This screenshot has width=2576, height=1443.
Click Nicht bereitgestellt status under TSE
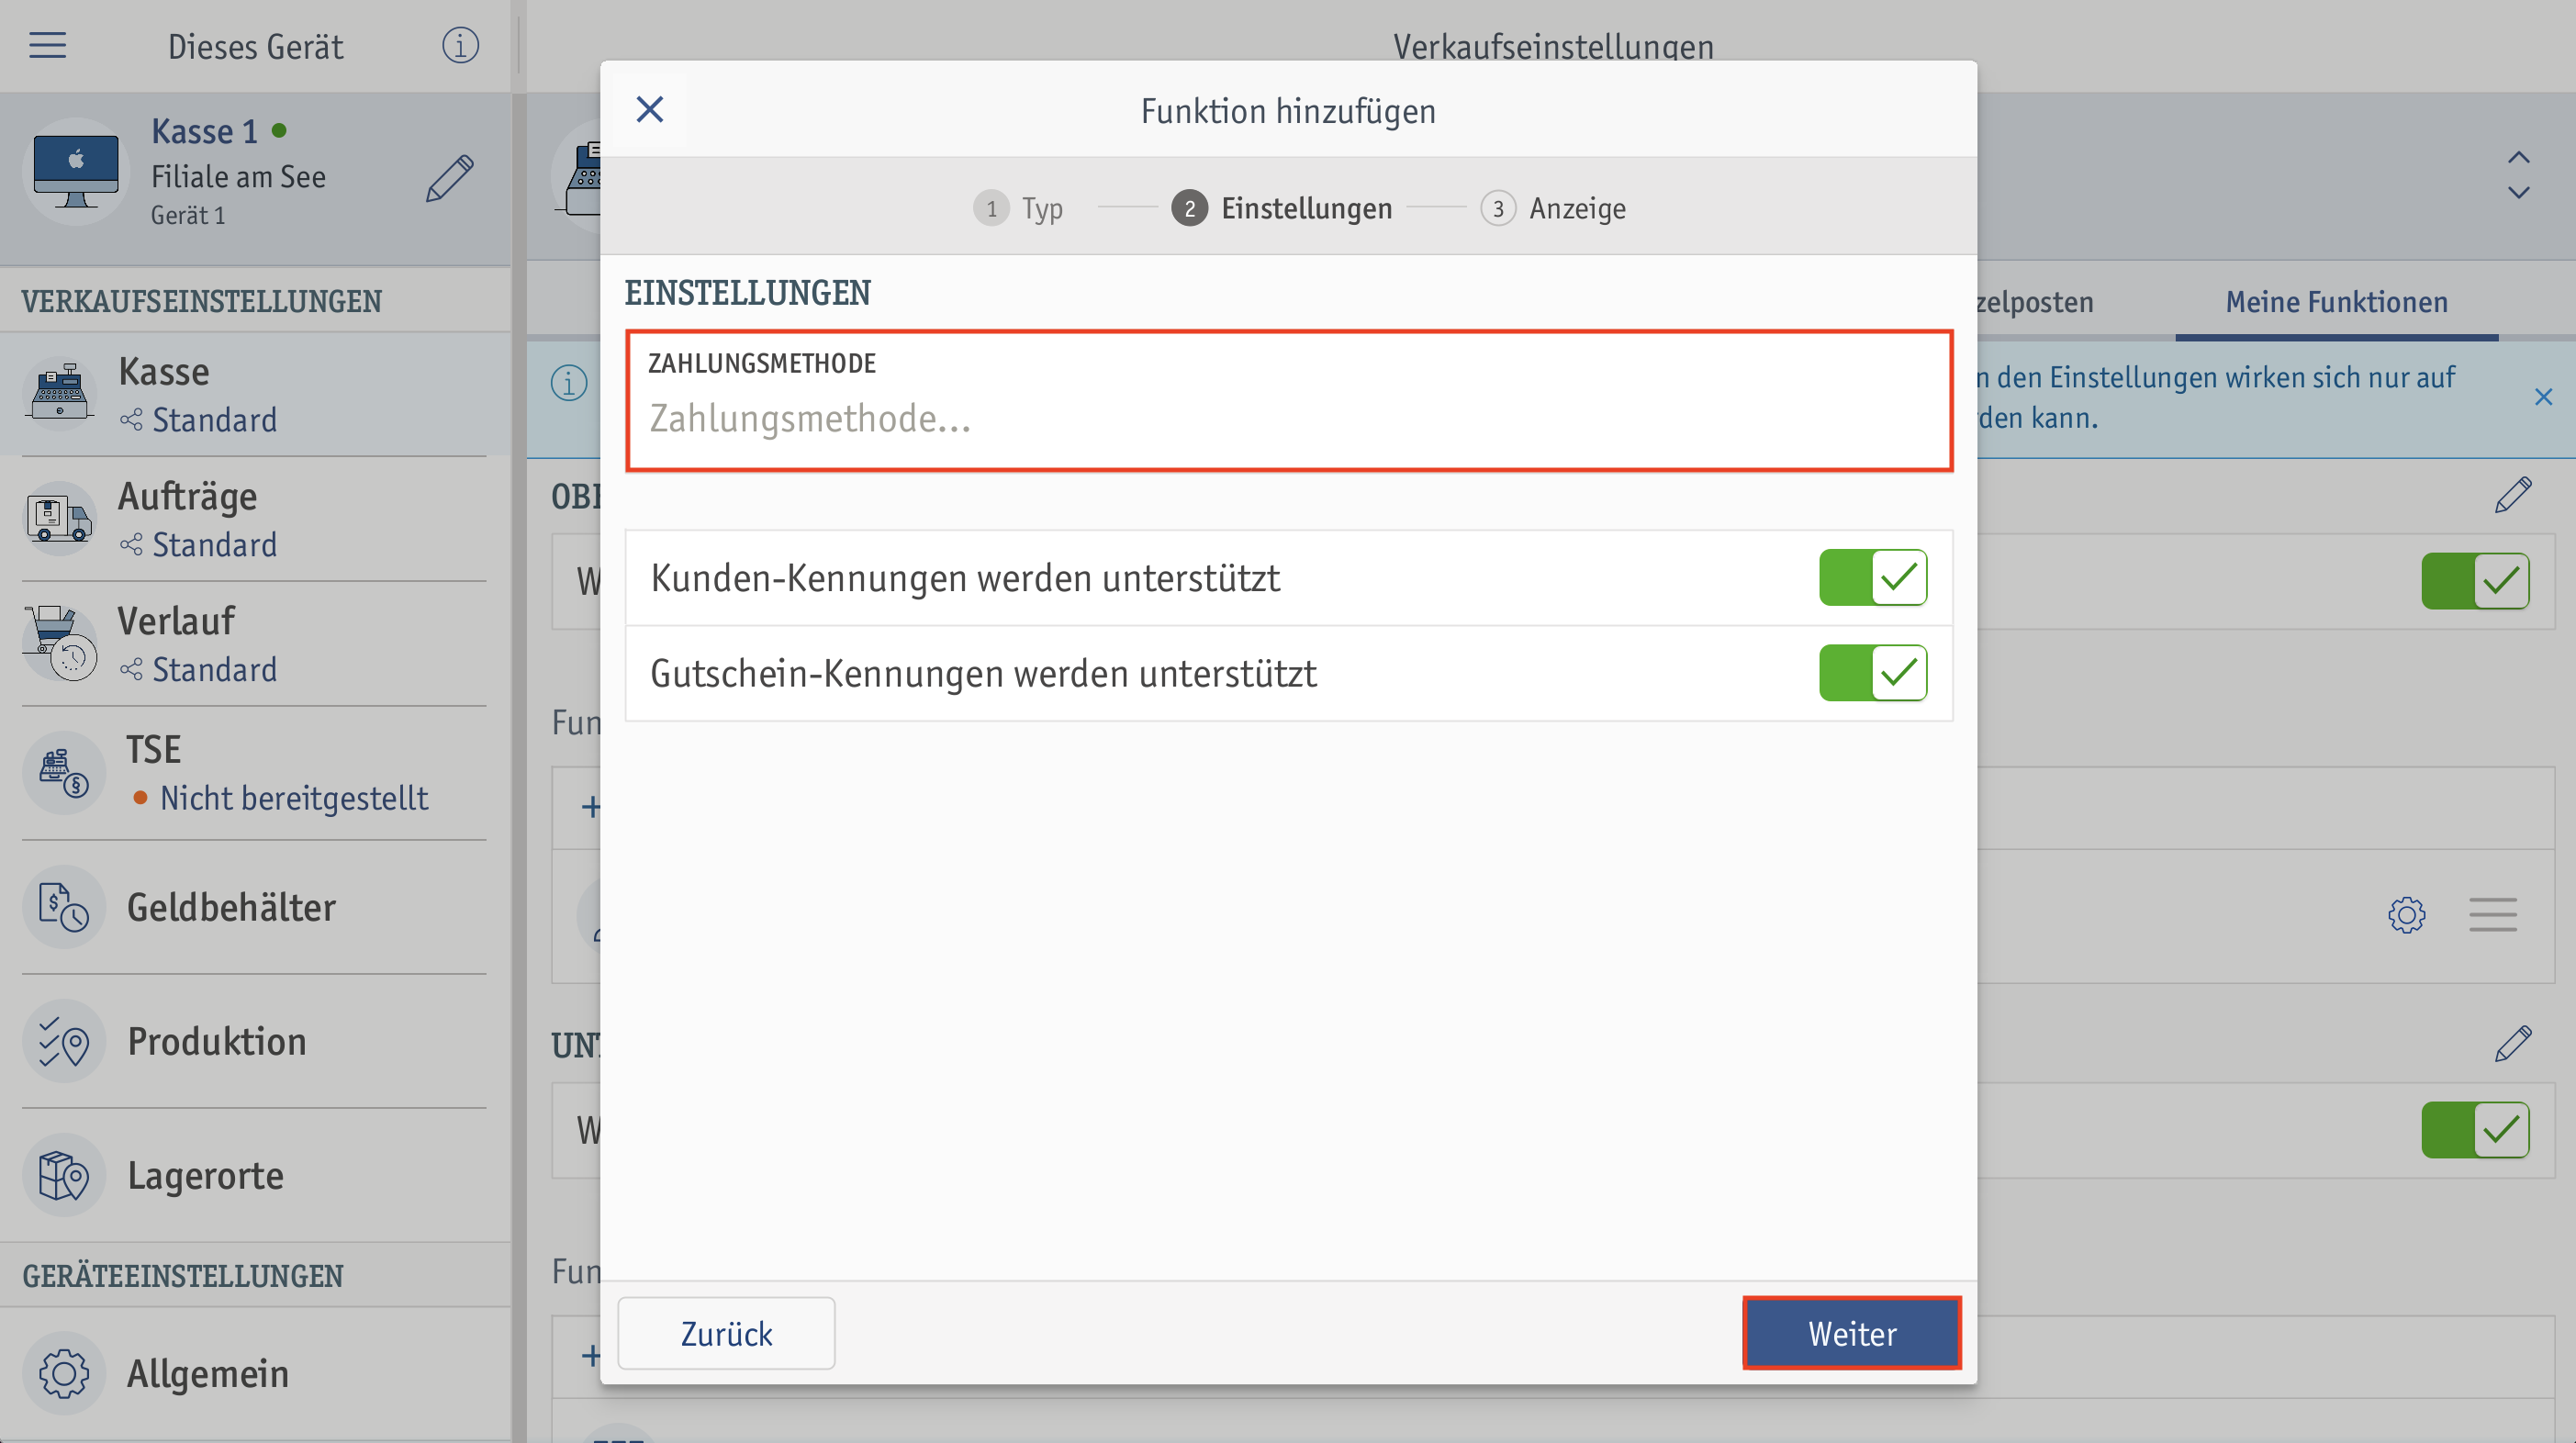[x=294, y=798]
